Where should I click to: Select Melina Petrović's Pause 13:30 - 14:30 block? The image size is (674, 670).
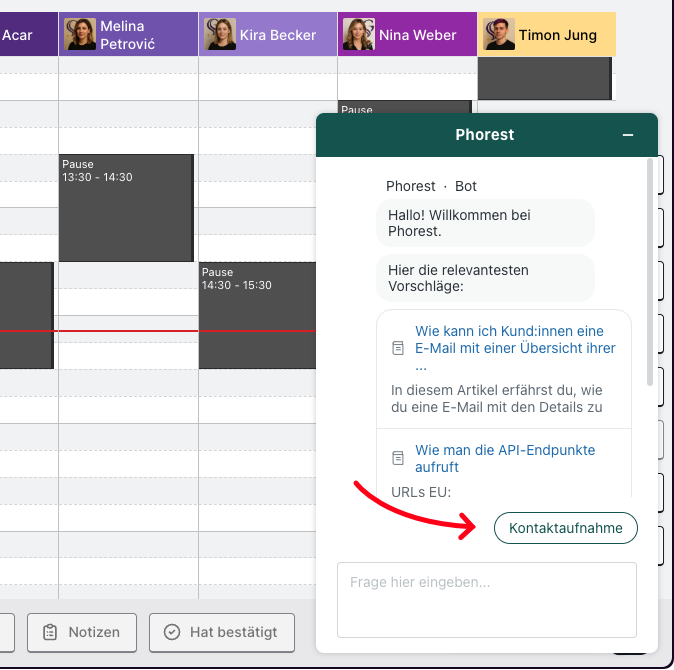(x=125, y=208)
